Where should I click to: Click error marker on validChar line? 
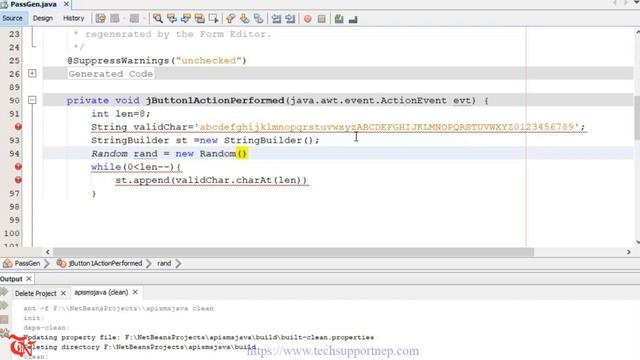18,127
